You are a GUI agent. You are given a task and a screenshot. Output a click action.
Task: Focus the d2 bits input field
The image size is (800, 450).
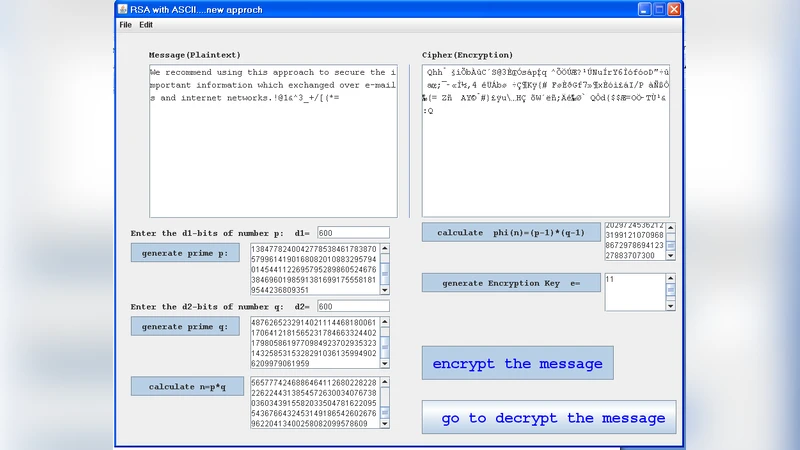[353, 306]
